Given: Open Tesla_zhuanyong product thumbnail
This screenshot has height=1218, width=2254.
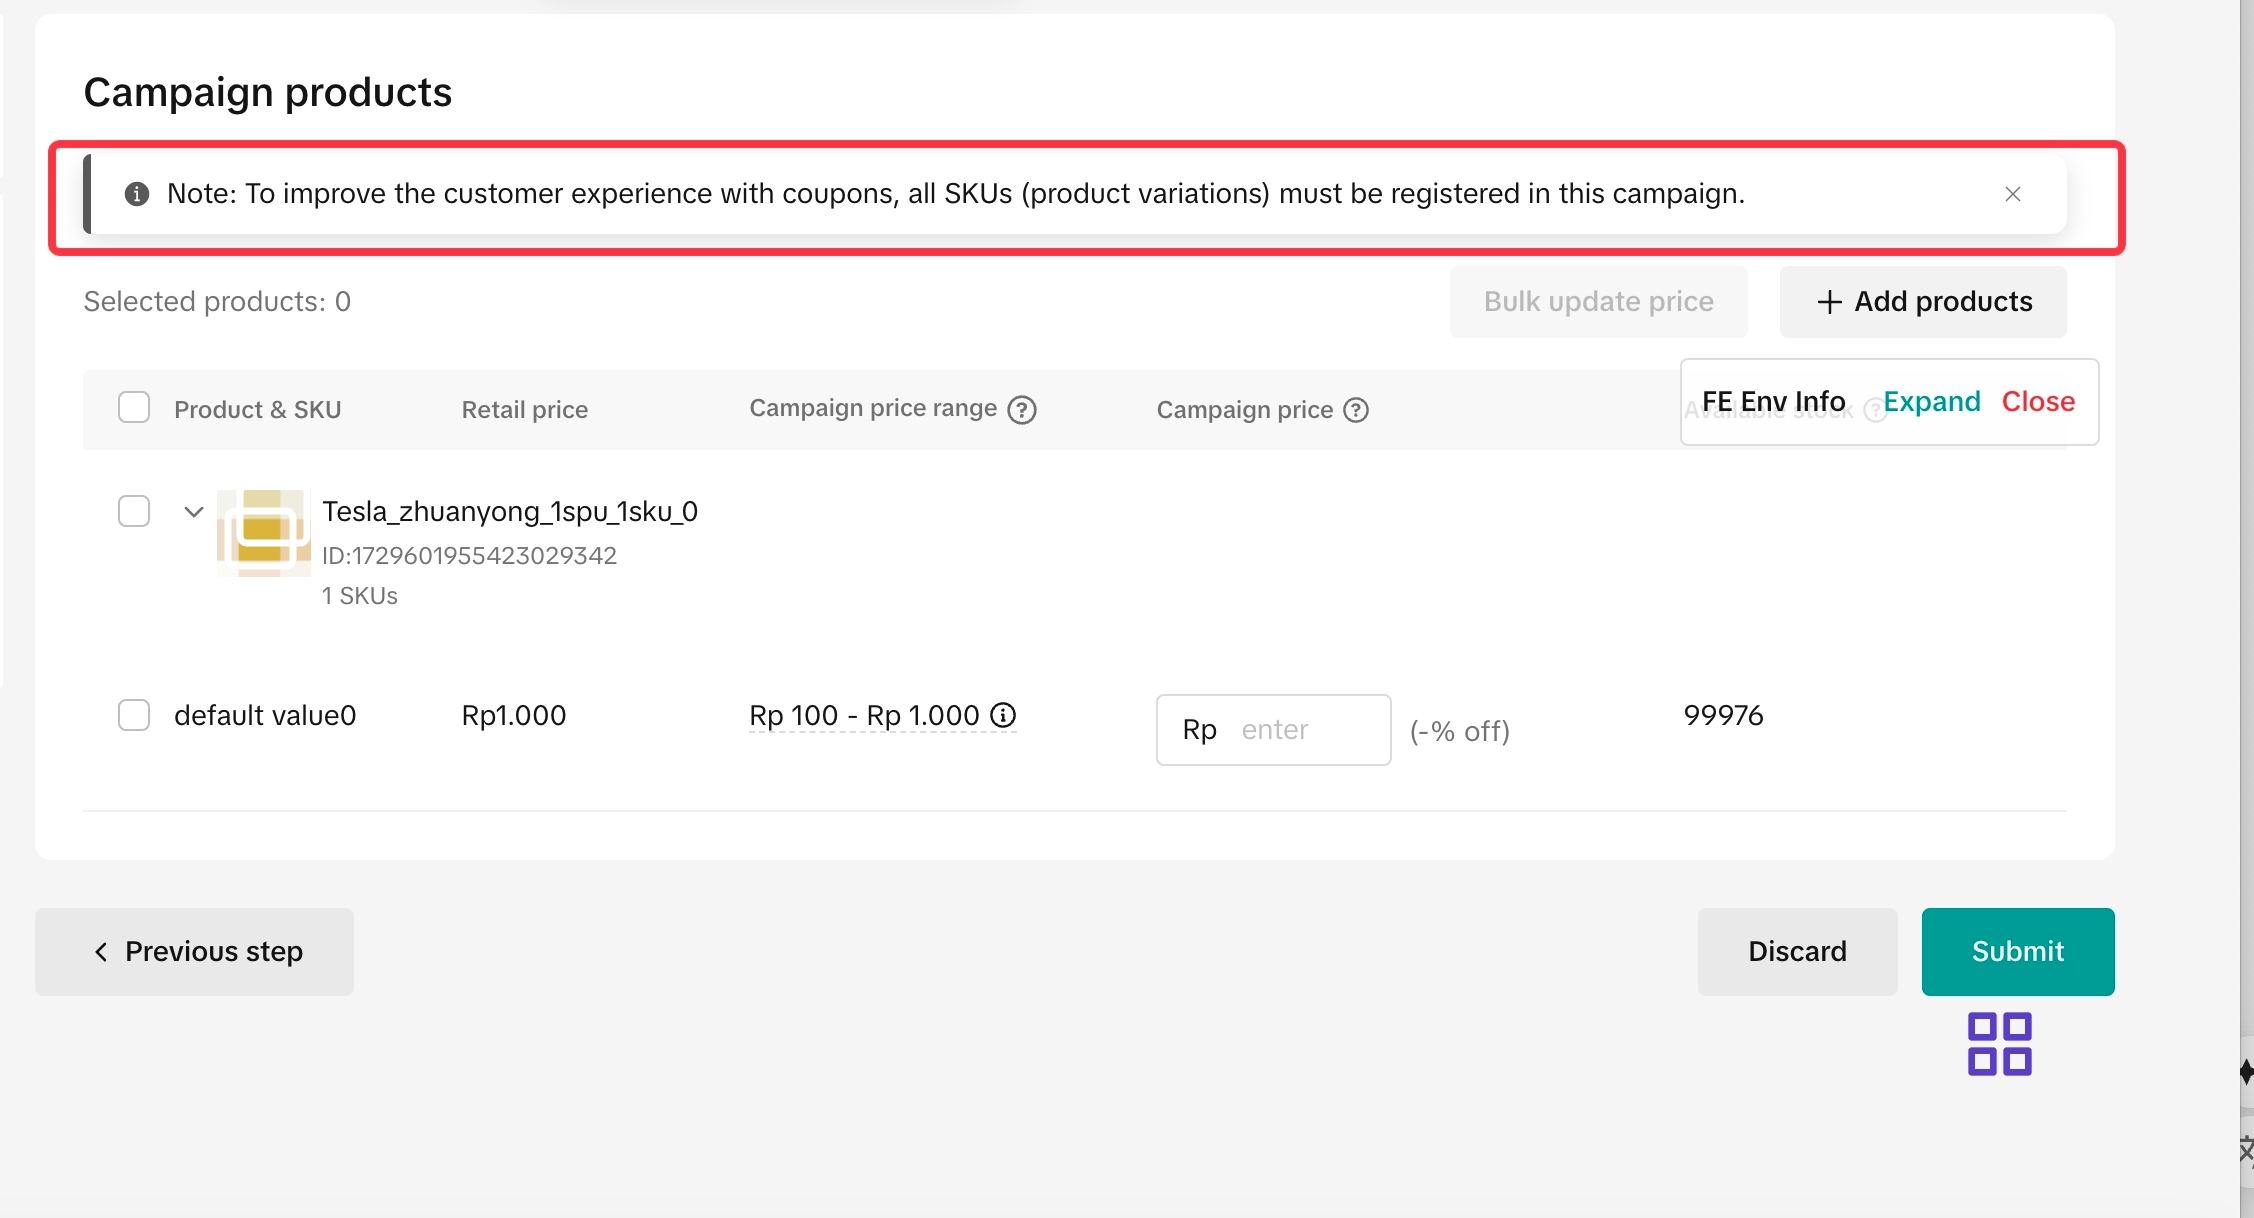Looking at the screenshot, I should tap(263, 532).
